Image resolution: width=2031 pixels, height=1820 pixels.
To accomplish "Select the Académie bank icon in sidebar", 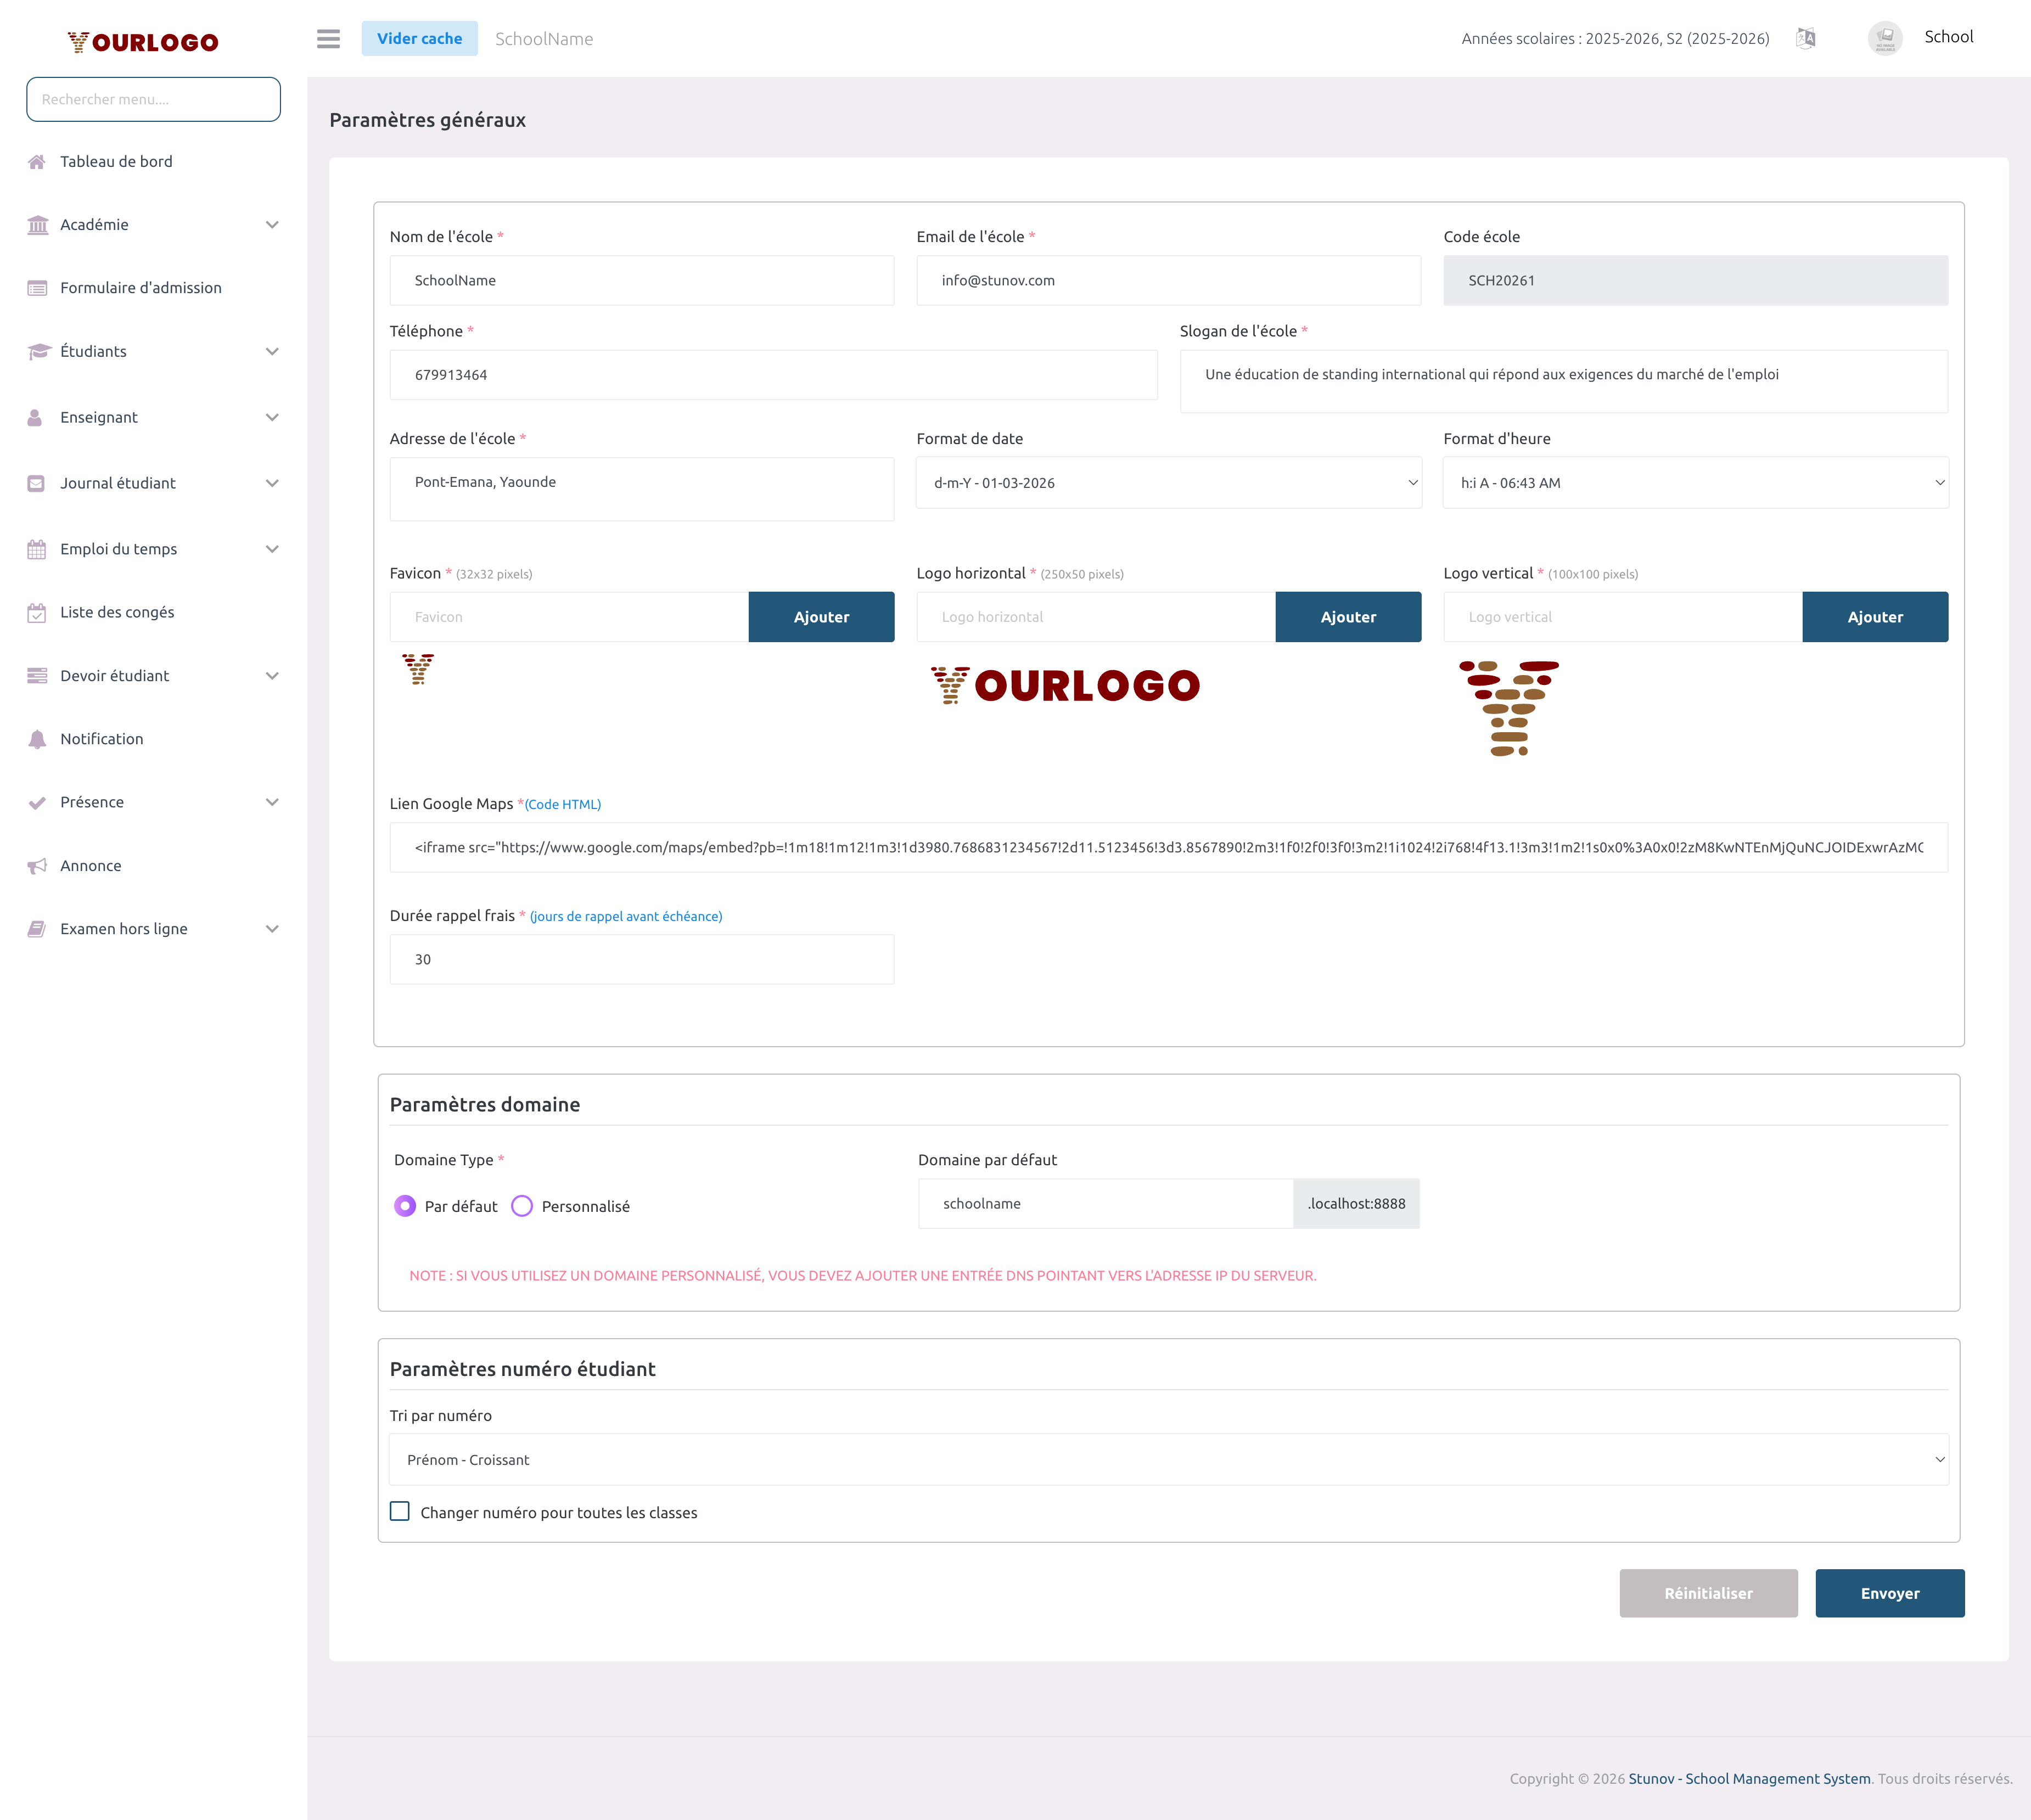I will (37, 224).
